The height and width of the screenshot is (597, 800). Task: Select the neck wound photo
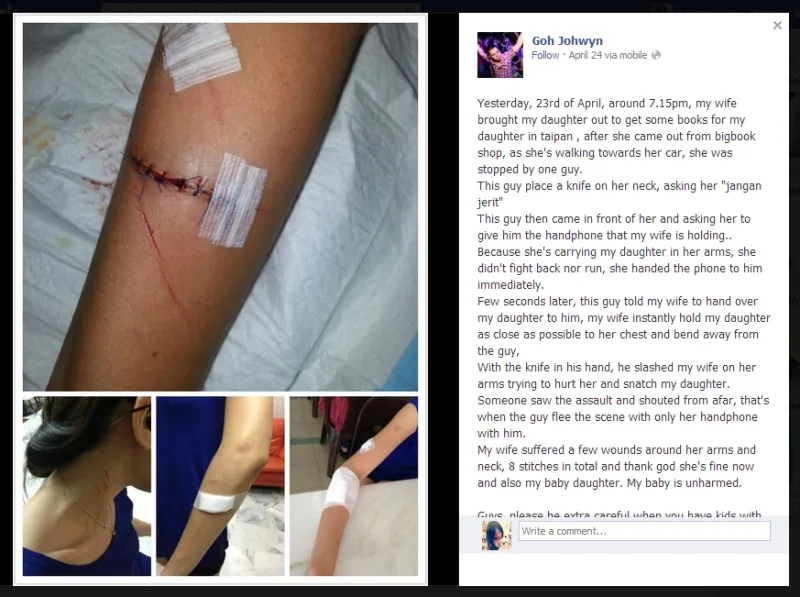point(87,486)
